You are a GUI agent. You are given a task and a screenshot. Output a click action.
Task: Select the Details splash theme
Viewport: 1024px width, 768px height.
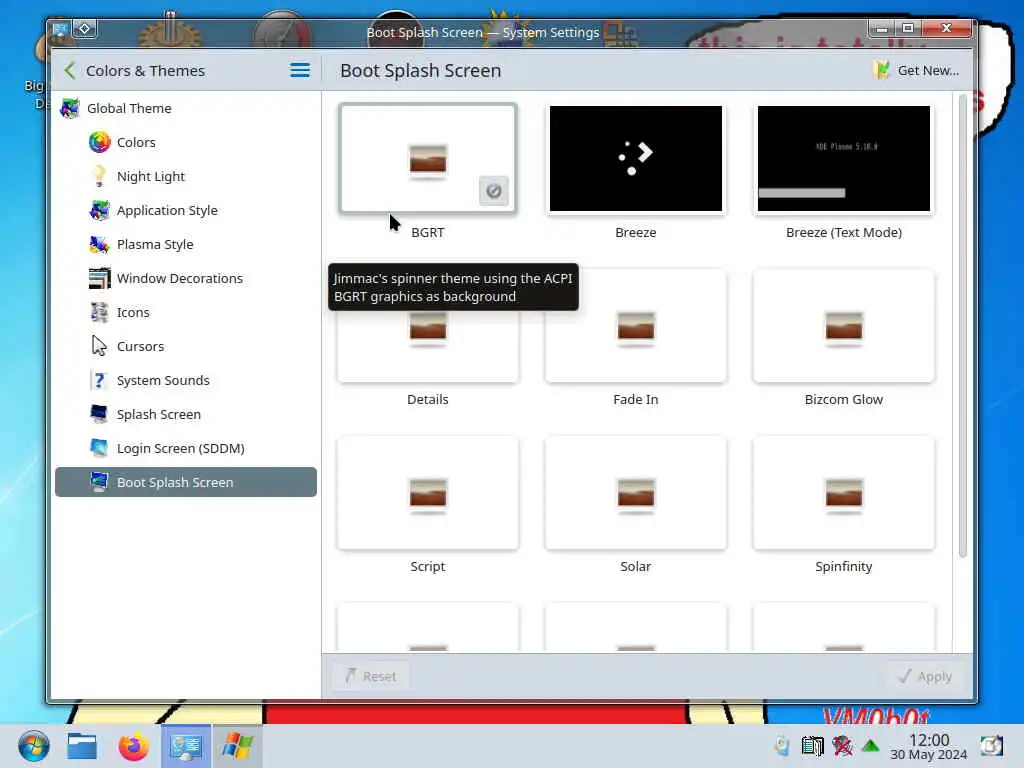pyautogui.click(x=428, y=327)
